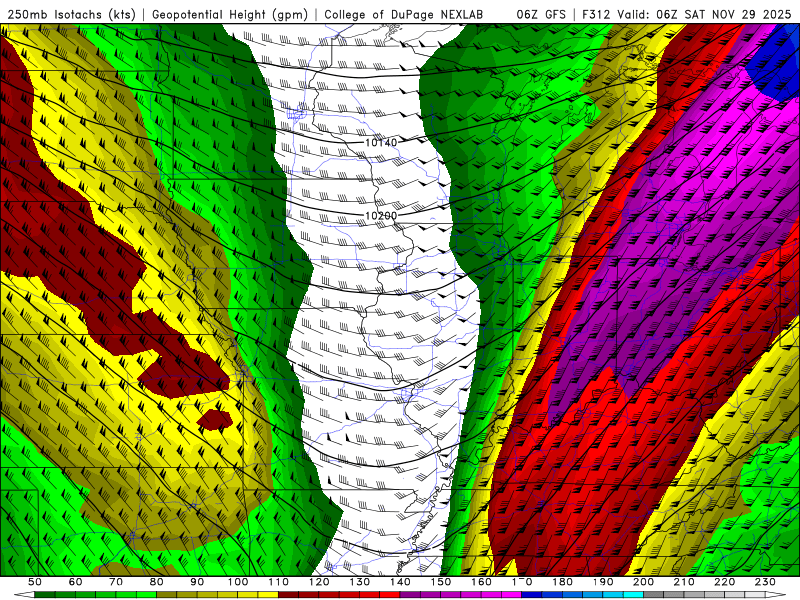This screenshot has width=800, height=600.
Task: Click the 90 value on the color scale
Action: [x=197, y=582]
